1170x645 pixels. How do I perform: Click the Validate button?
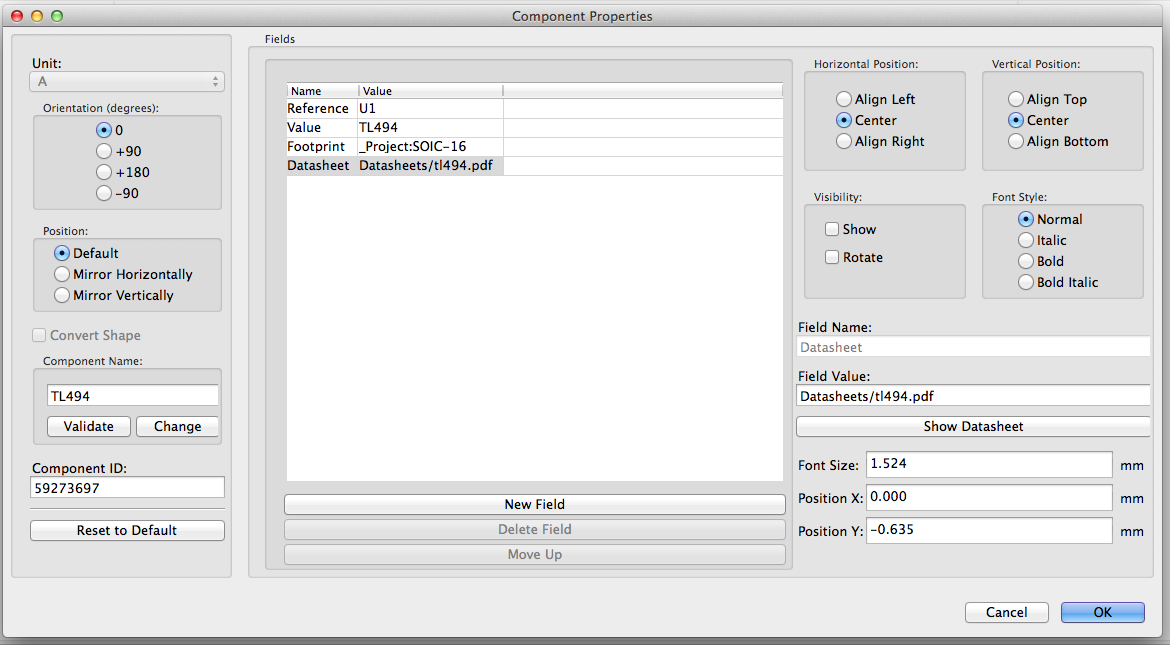tap(89, 426)
